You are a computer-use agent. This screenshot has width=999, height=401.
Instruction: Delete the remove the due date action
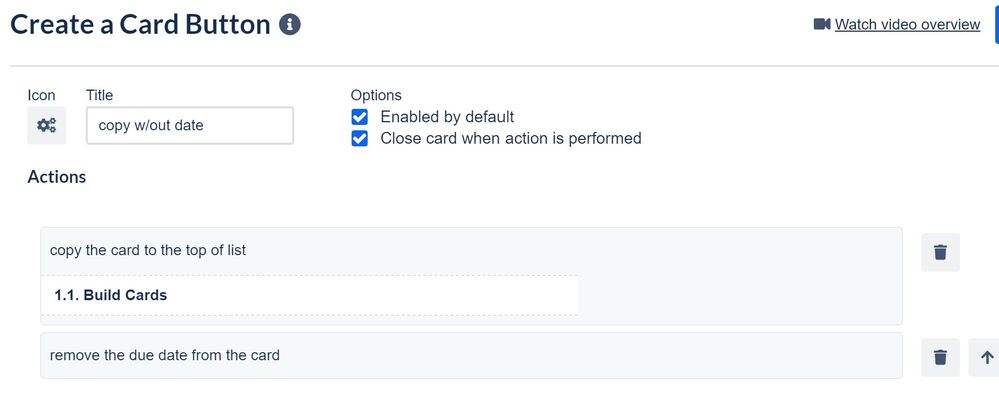point(940,358)
